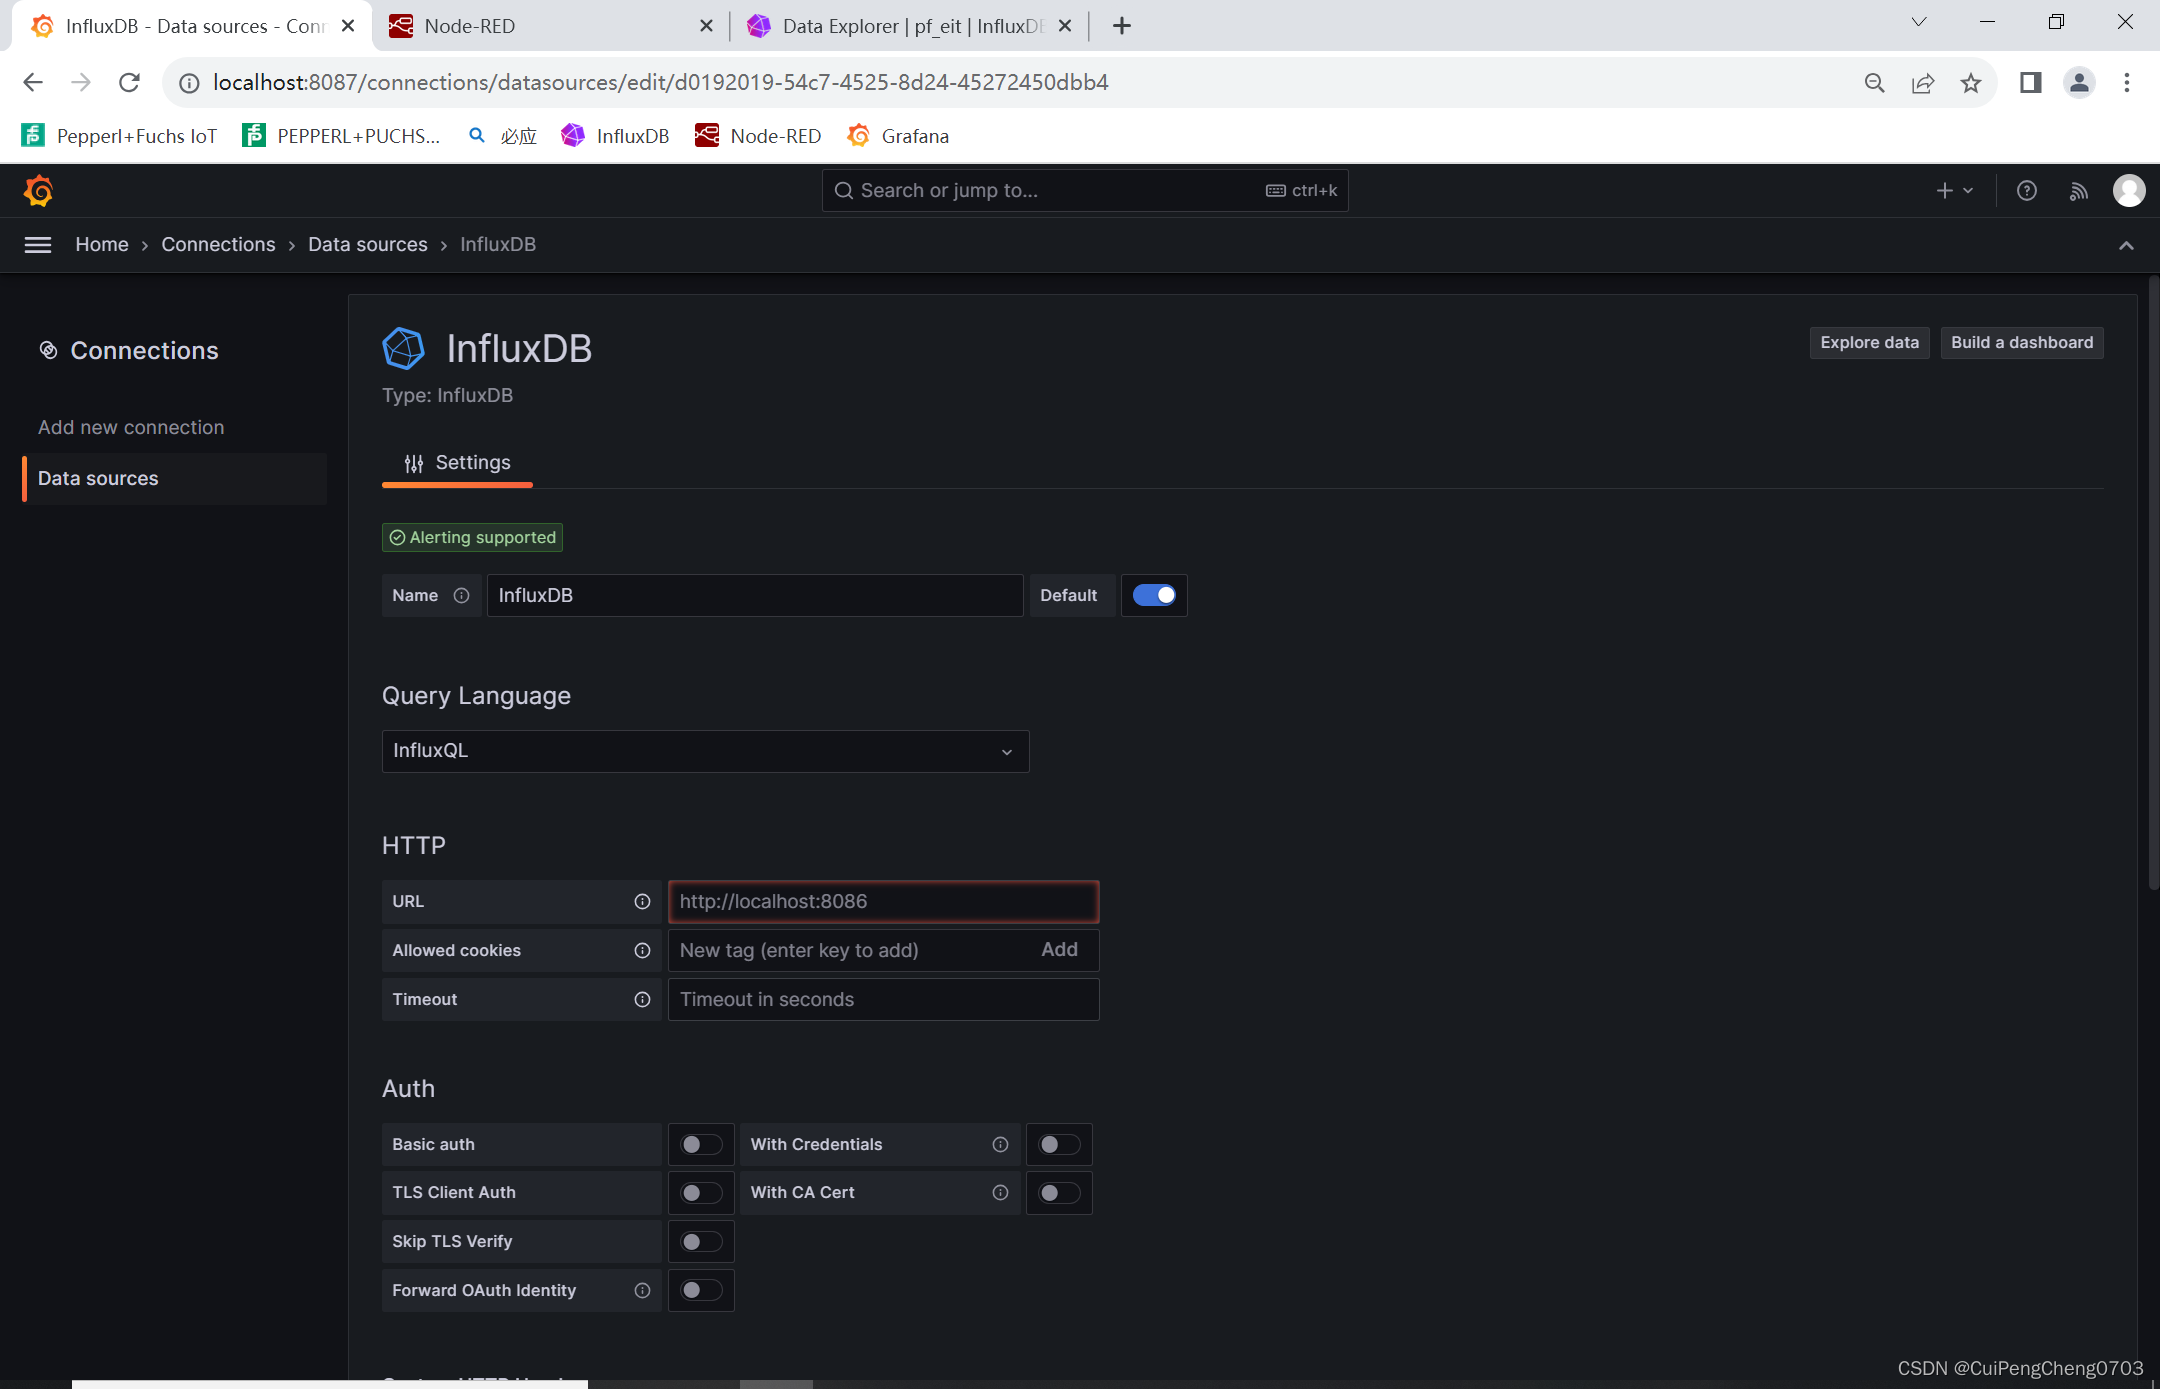The width and height of the screenshot is (2160, 1389).
Task: Click the Build a dashboard button
Action: point(2020,342)
